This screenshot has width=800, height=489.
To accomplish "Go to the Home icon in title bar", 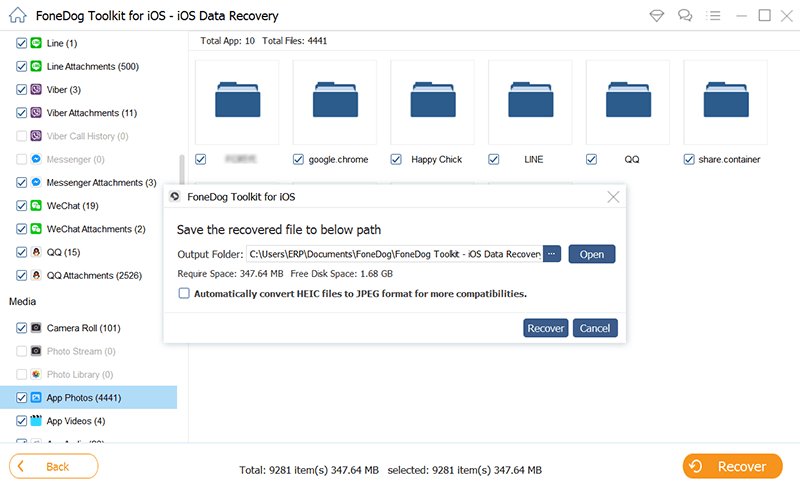I will [x=17, y=15].
